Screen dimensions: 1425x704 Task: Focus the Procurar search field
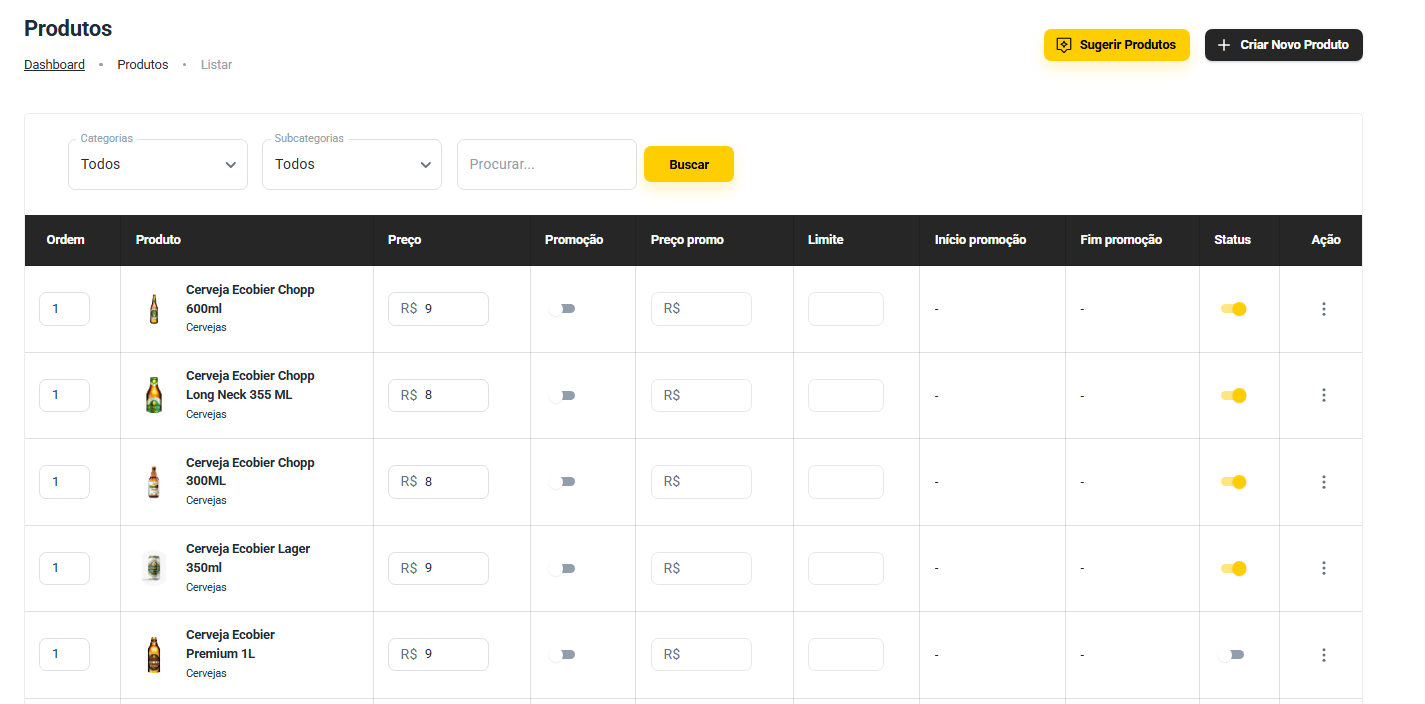547,164
